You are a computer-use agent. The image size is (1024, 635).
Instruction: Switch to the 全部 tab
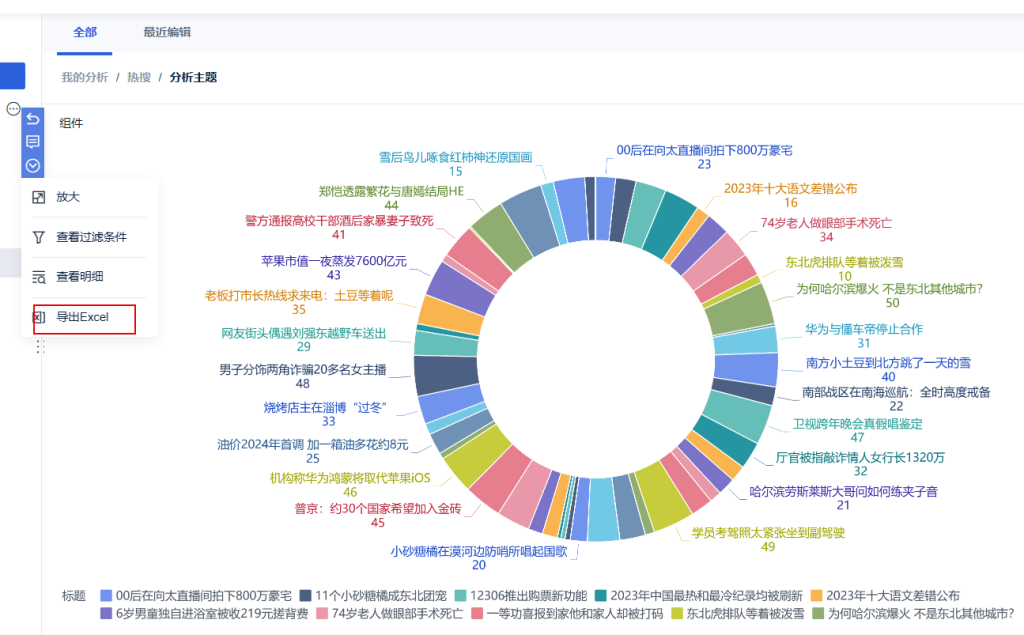pos(85,32)
